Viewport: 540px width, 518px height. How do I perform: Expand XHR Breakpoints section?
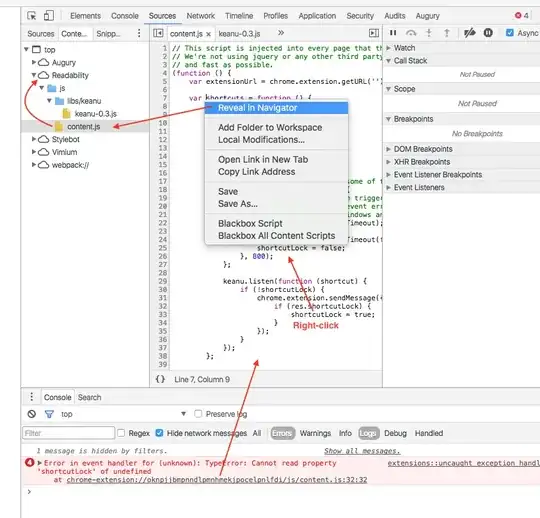[x=388, y=162]
